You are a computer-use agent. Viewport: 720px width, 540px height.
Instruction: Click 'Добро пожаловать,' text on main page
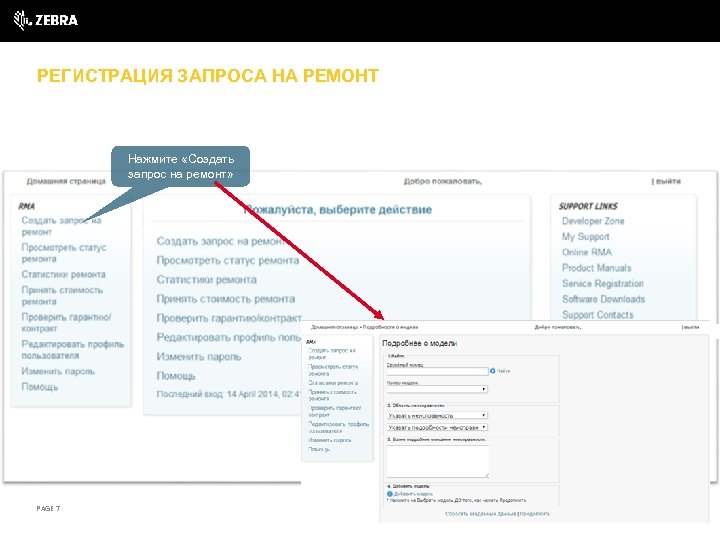443,181
